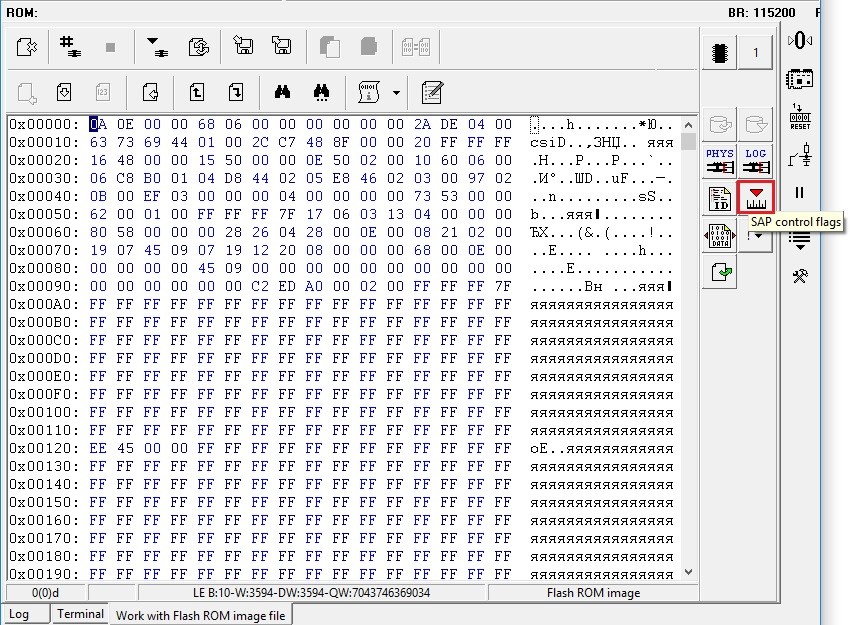853x625 pixels.
Task: Click byte 80 in row 0x00060
Action: pyautogui.click(x=98, y=232)
